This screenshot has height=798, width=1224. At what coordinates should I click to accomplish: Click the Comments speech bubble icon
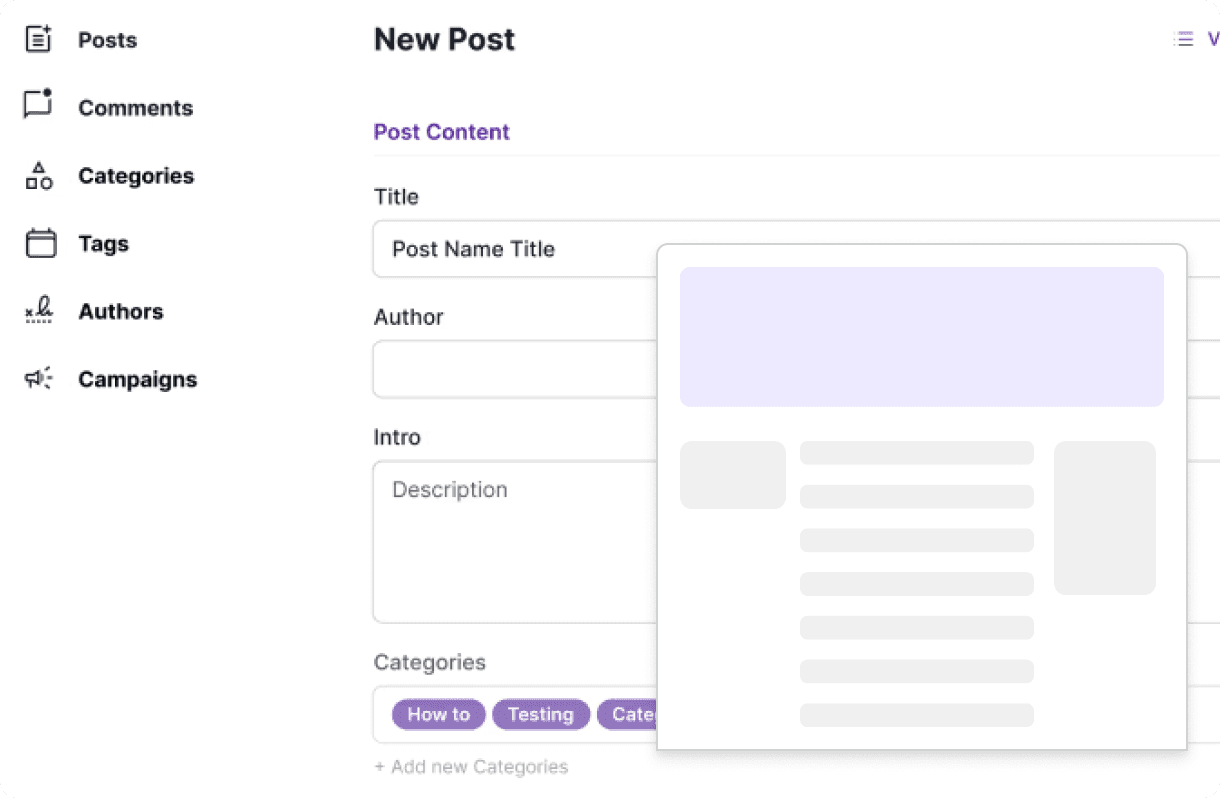point(39,105)
